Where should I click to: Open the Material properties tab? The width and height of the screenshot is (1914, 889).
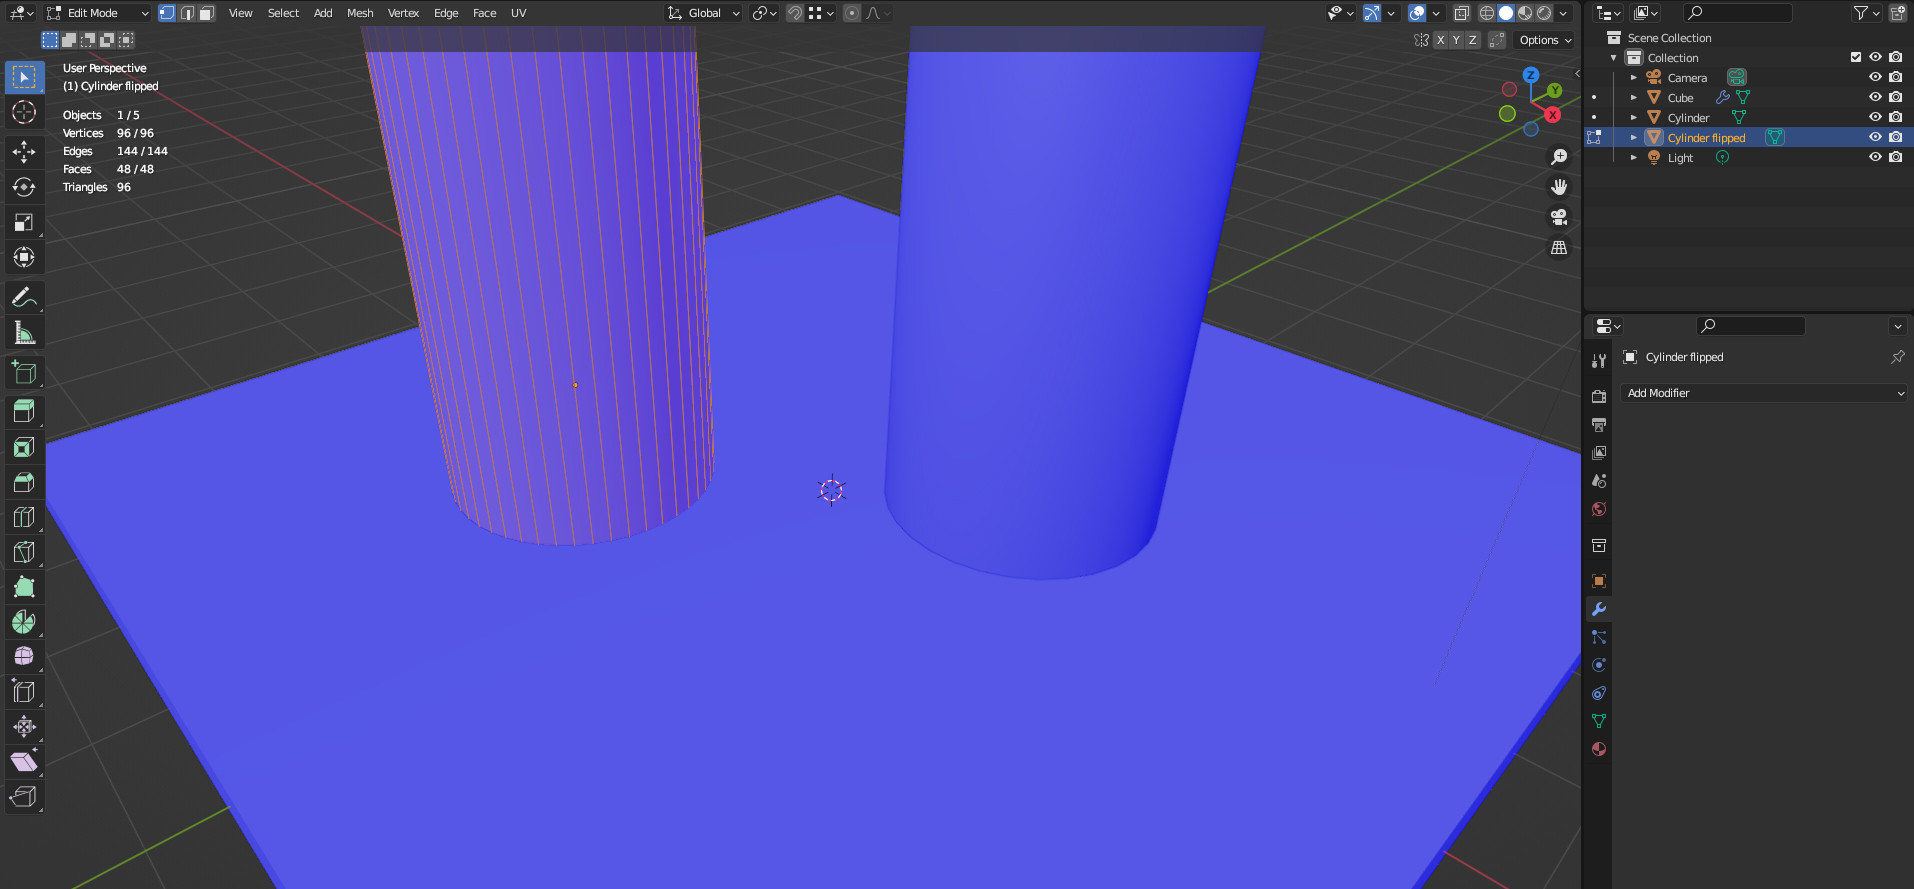point(1598,749)
